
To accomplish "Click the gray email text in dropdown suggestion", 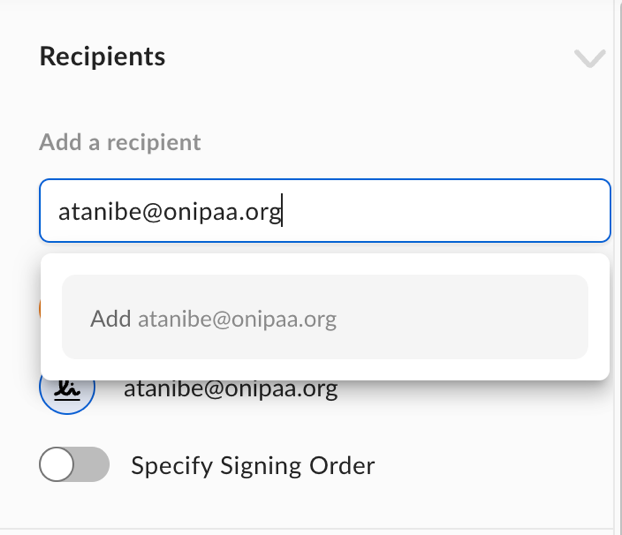I will [237, 319].
